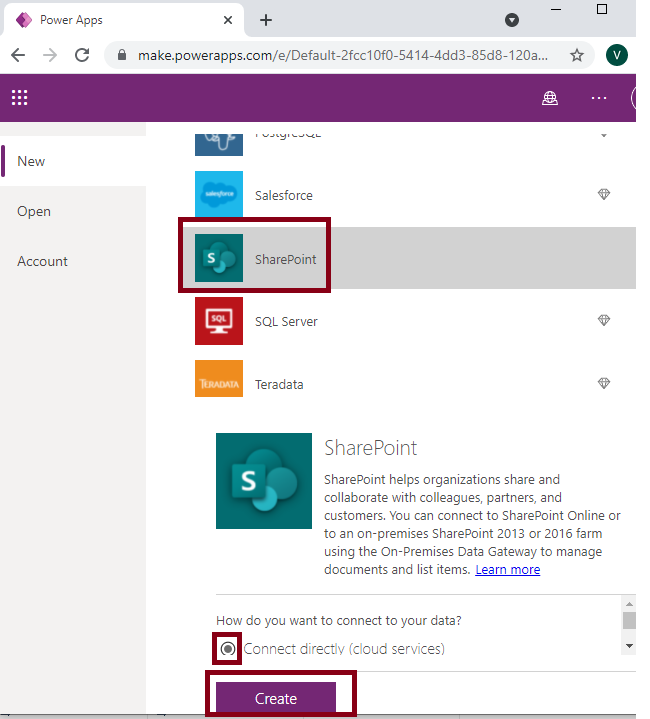Click the Teradata connector icon

click(x=219, y=379)
